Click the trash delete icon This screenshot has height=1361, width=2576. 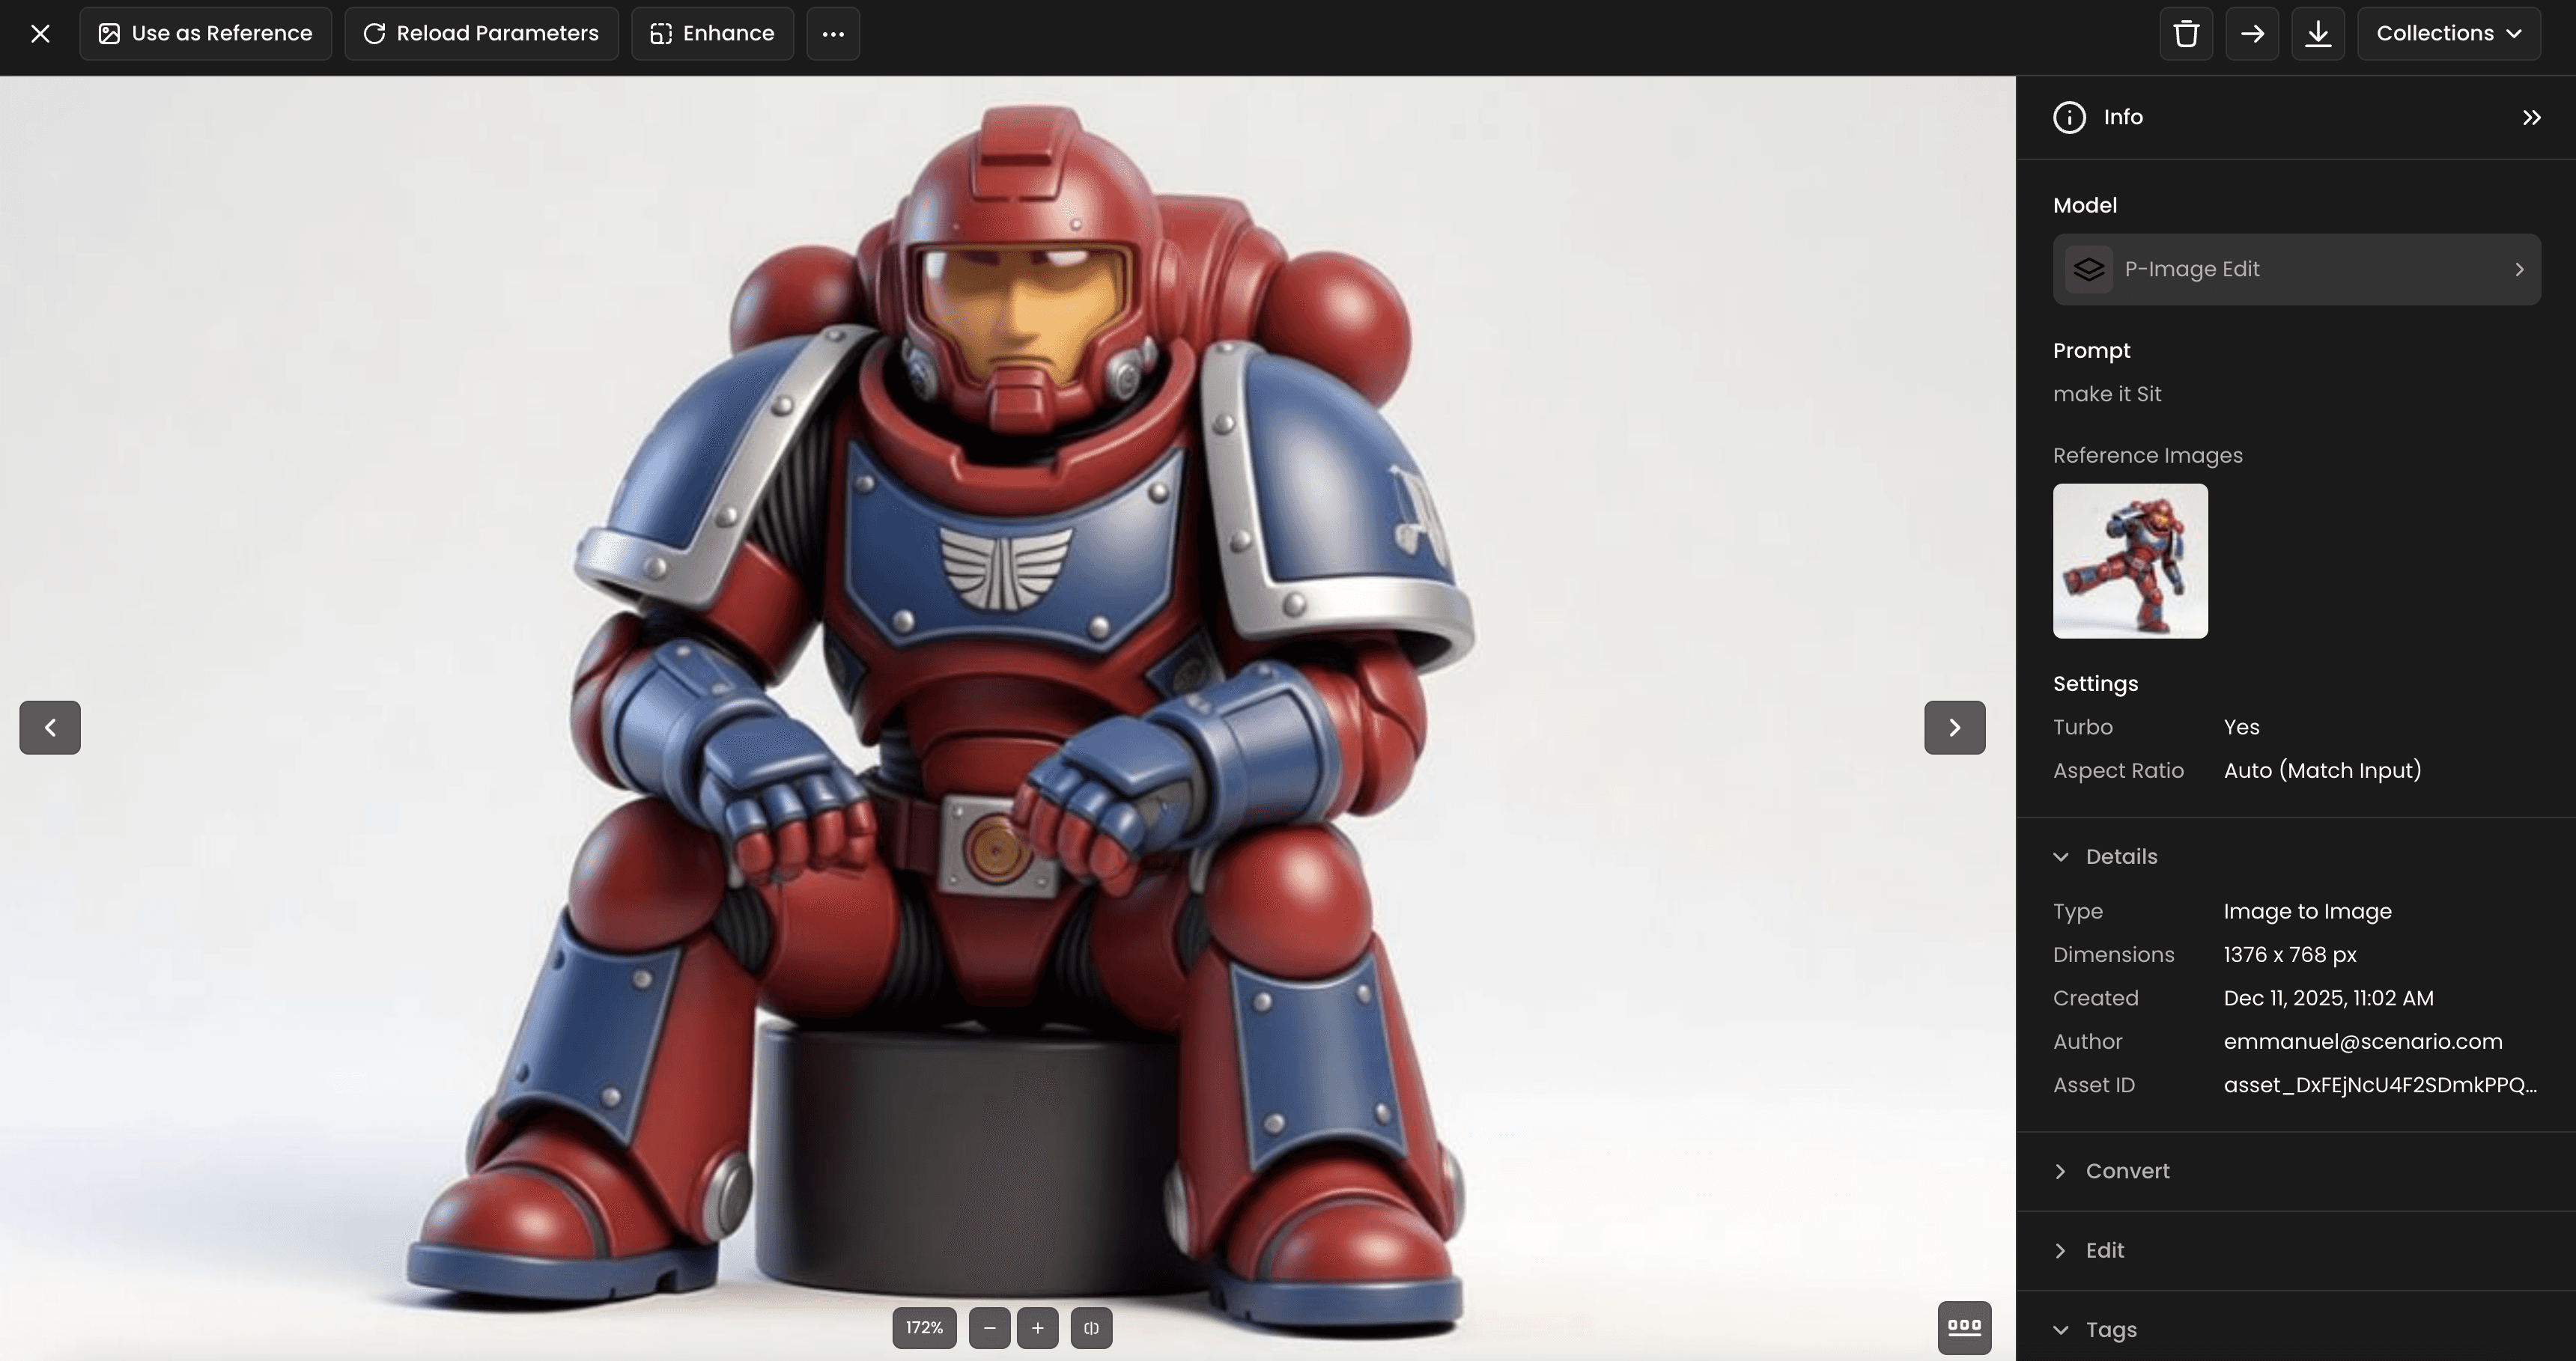point(2185,34)
